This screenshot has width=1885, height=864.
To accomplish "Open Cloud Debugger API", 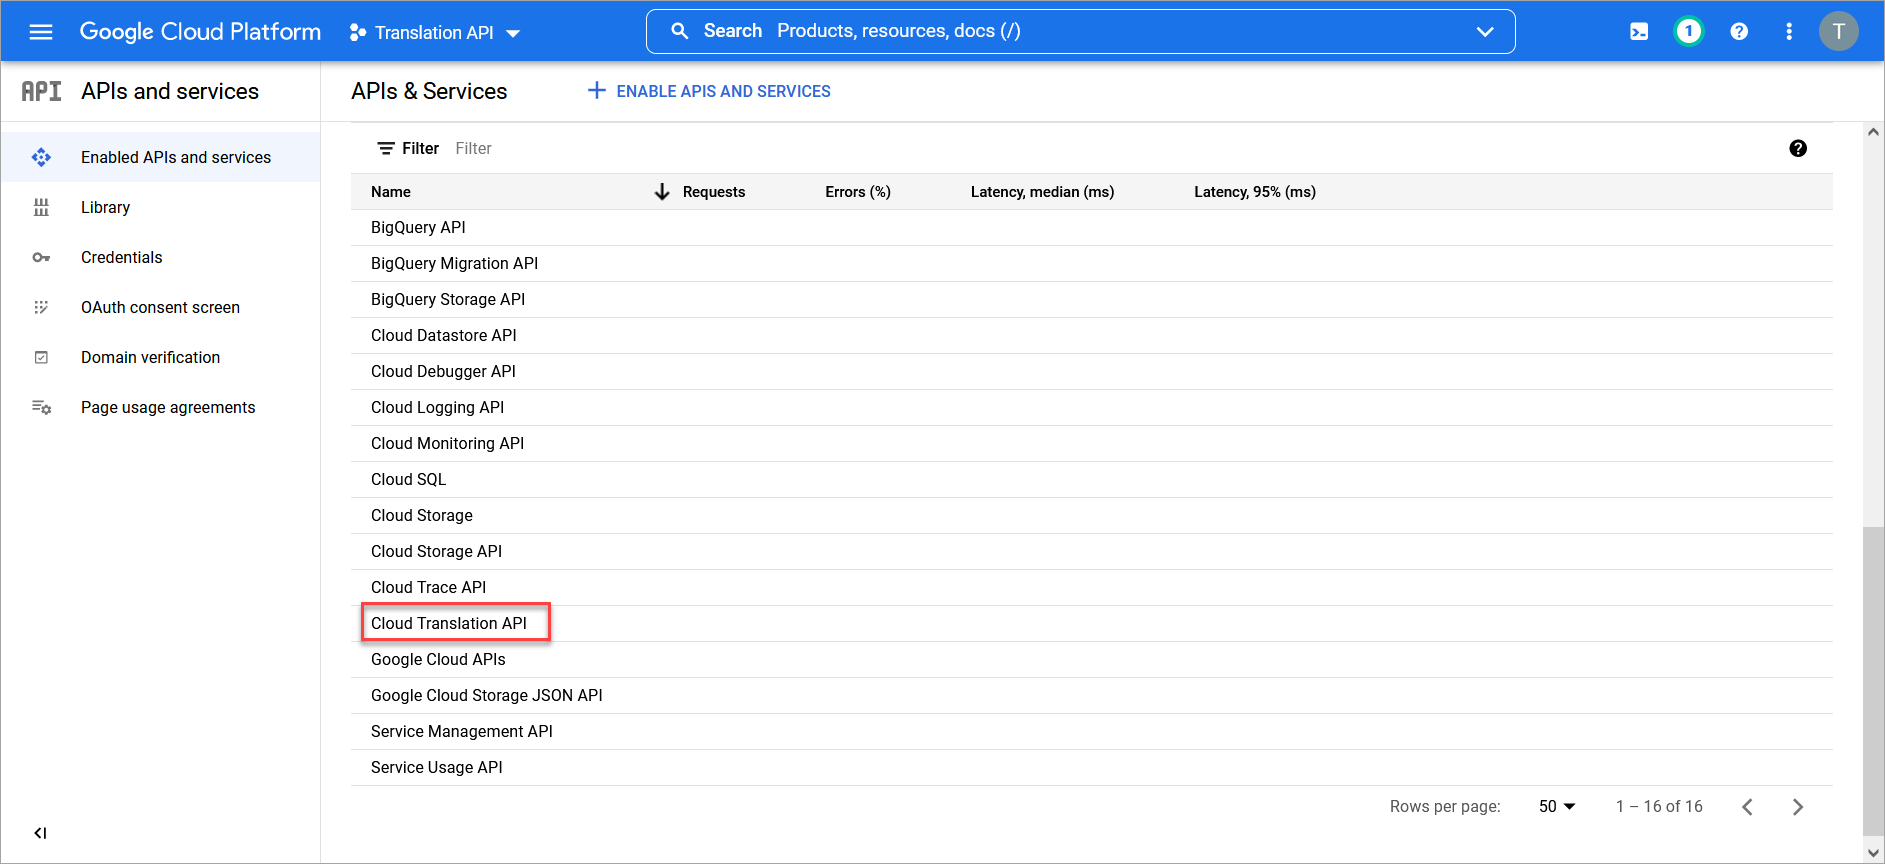I will pyautogui.click(x=444, y=371).
